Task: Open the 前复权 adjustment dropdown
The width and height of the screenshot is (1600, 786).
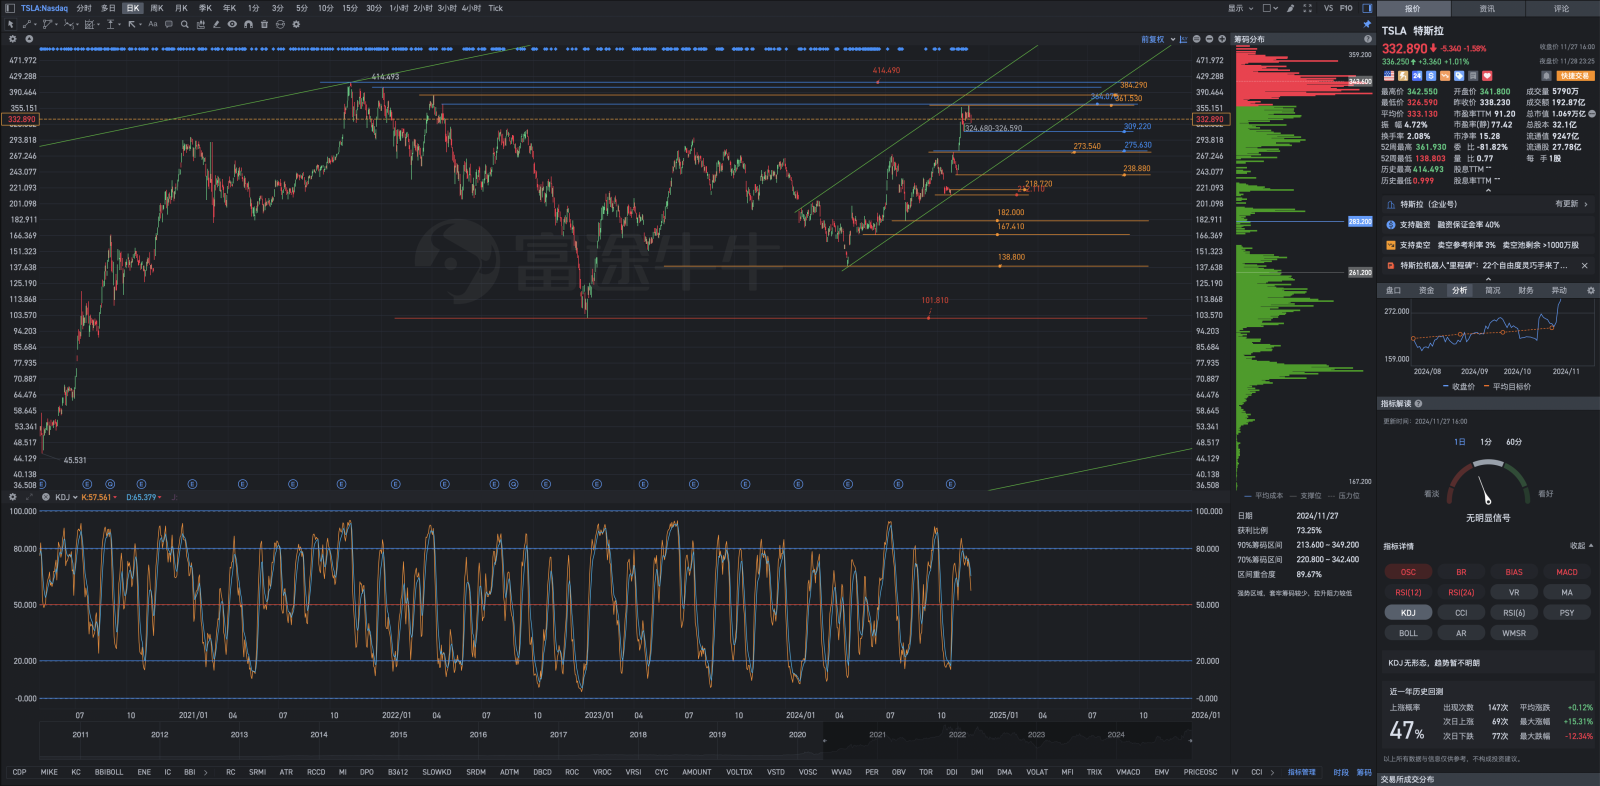Action: click(1158, 39)
